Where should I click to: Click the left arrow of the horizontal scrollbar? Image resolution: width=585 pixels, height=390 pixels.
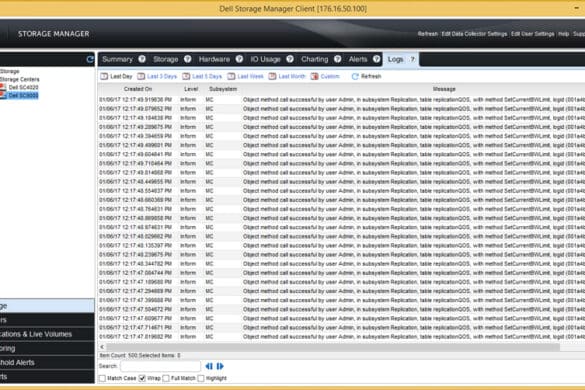pos(102,347)
